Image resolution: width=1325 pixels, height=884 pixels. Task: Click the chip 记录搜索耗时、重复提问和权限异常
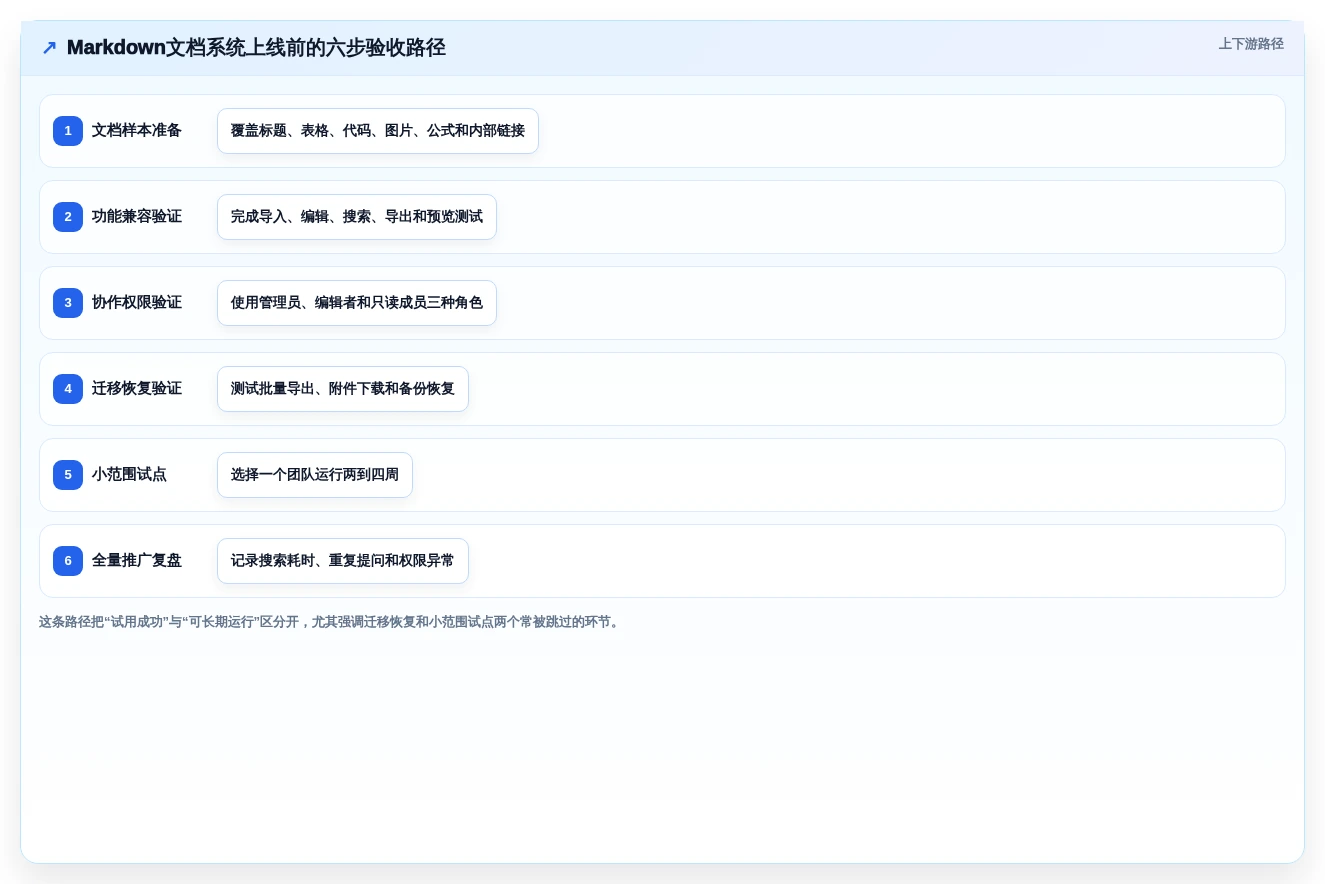tap(343, 561)
